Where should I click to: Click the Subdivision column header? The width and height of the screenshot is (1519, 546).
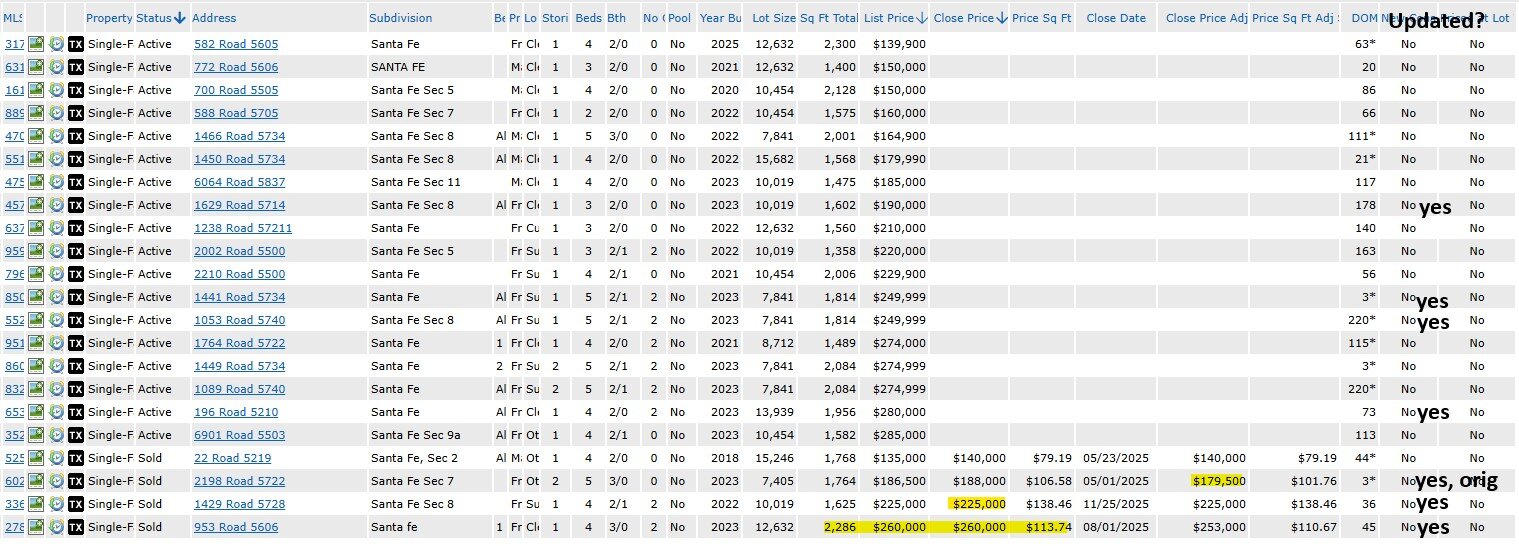(400, 18)
